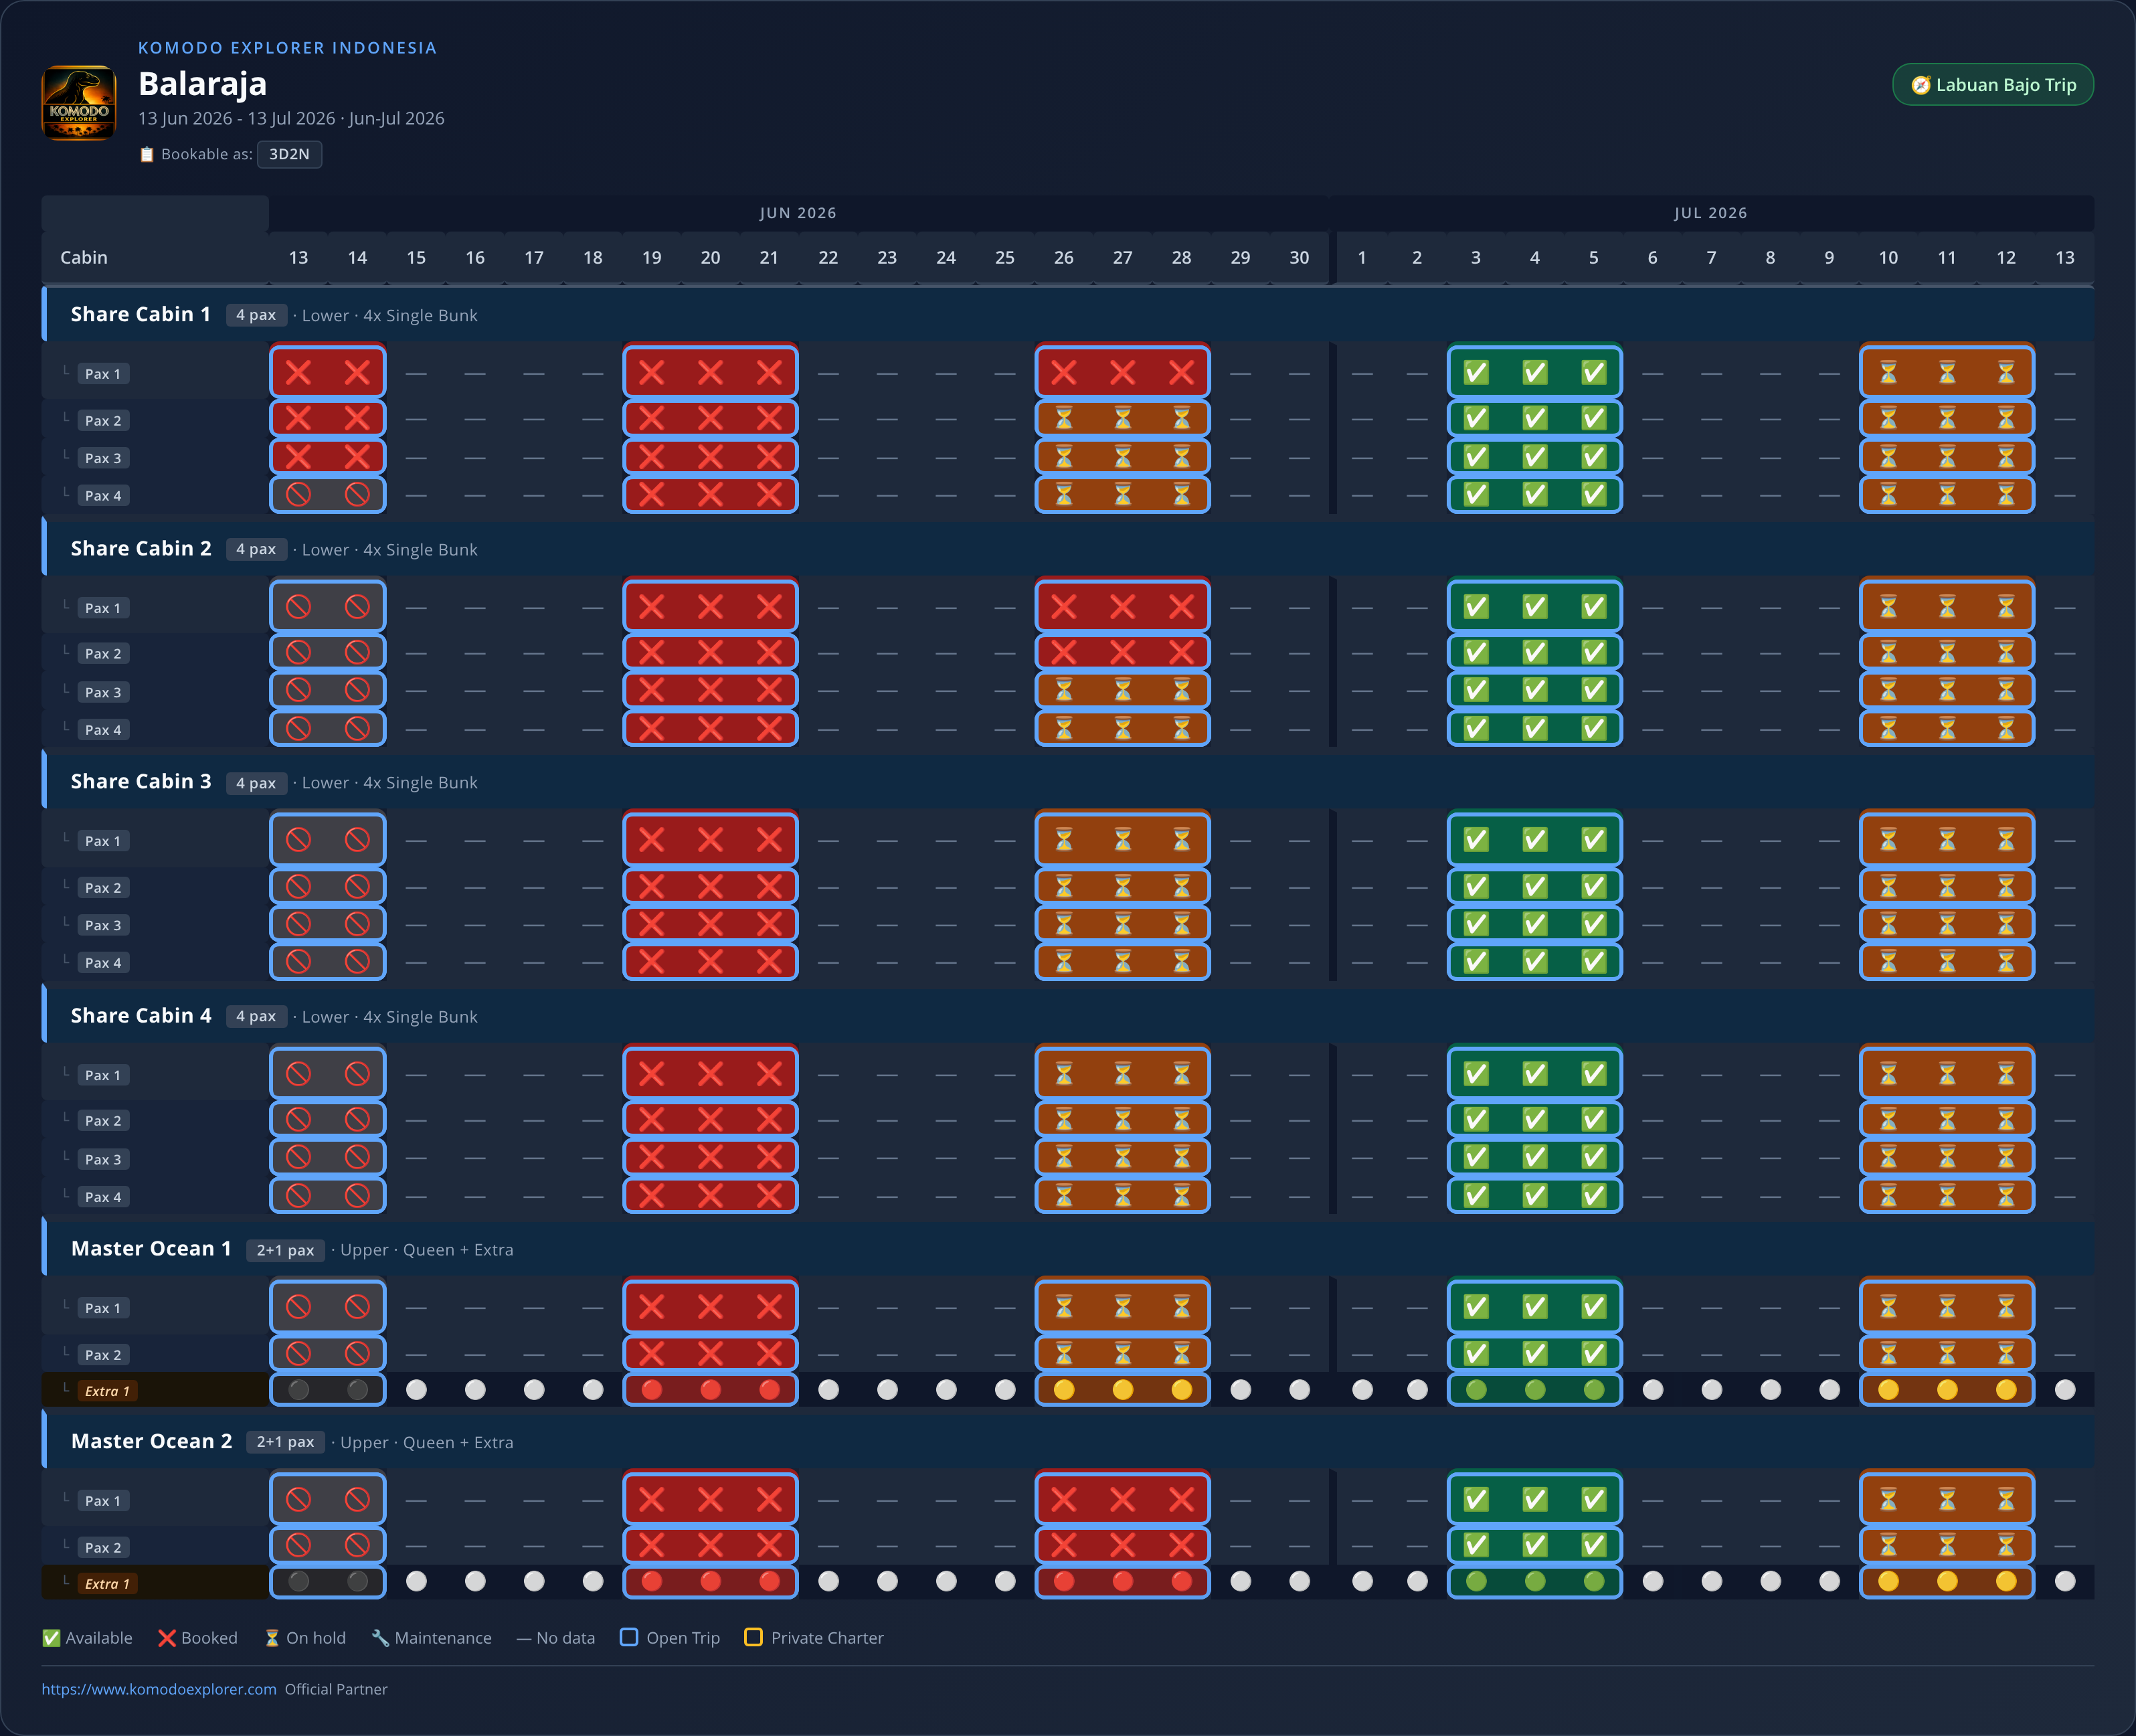Select Share Cabin 1 header row

coord(1068,315)
